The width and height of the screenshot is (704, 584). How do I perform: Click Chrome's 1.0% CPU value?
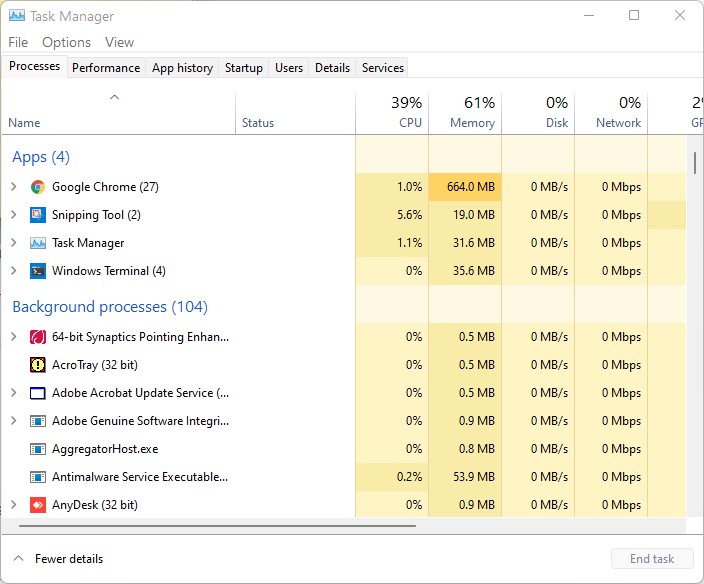click(409, 187)
